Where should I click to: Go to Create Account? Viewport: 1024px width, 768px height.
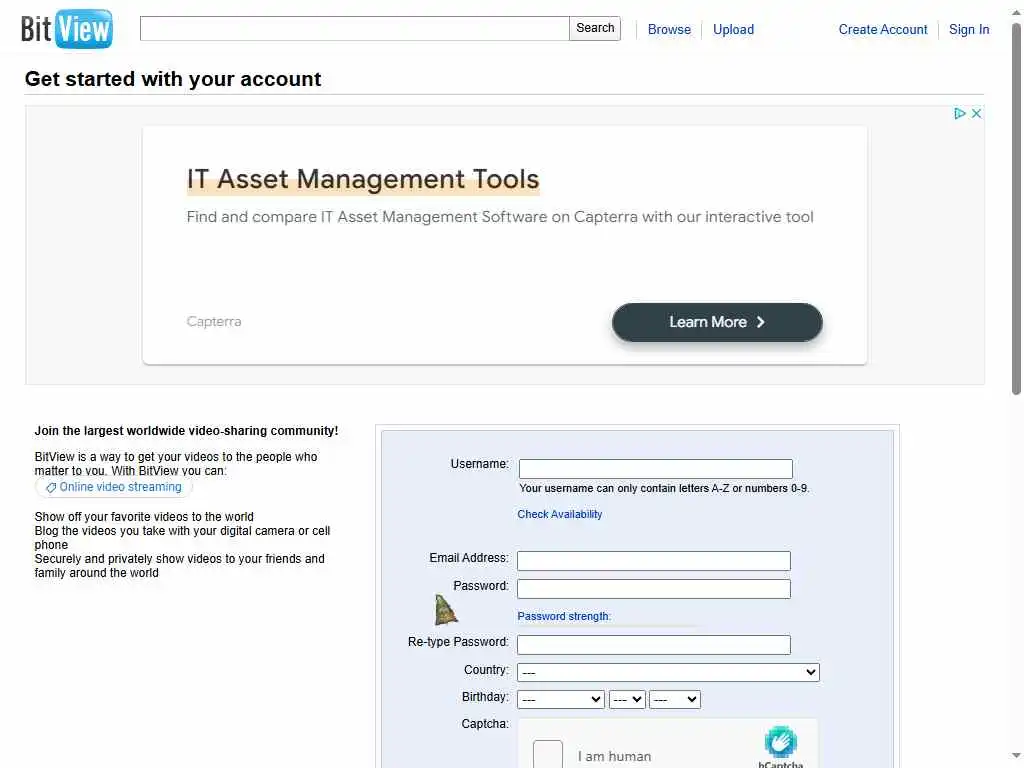(x=882, y=29)
